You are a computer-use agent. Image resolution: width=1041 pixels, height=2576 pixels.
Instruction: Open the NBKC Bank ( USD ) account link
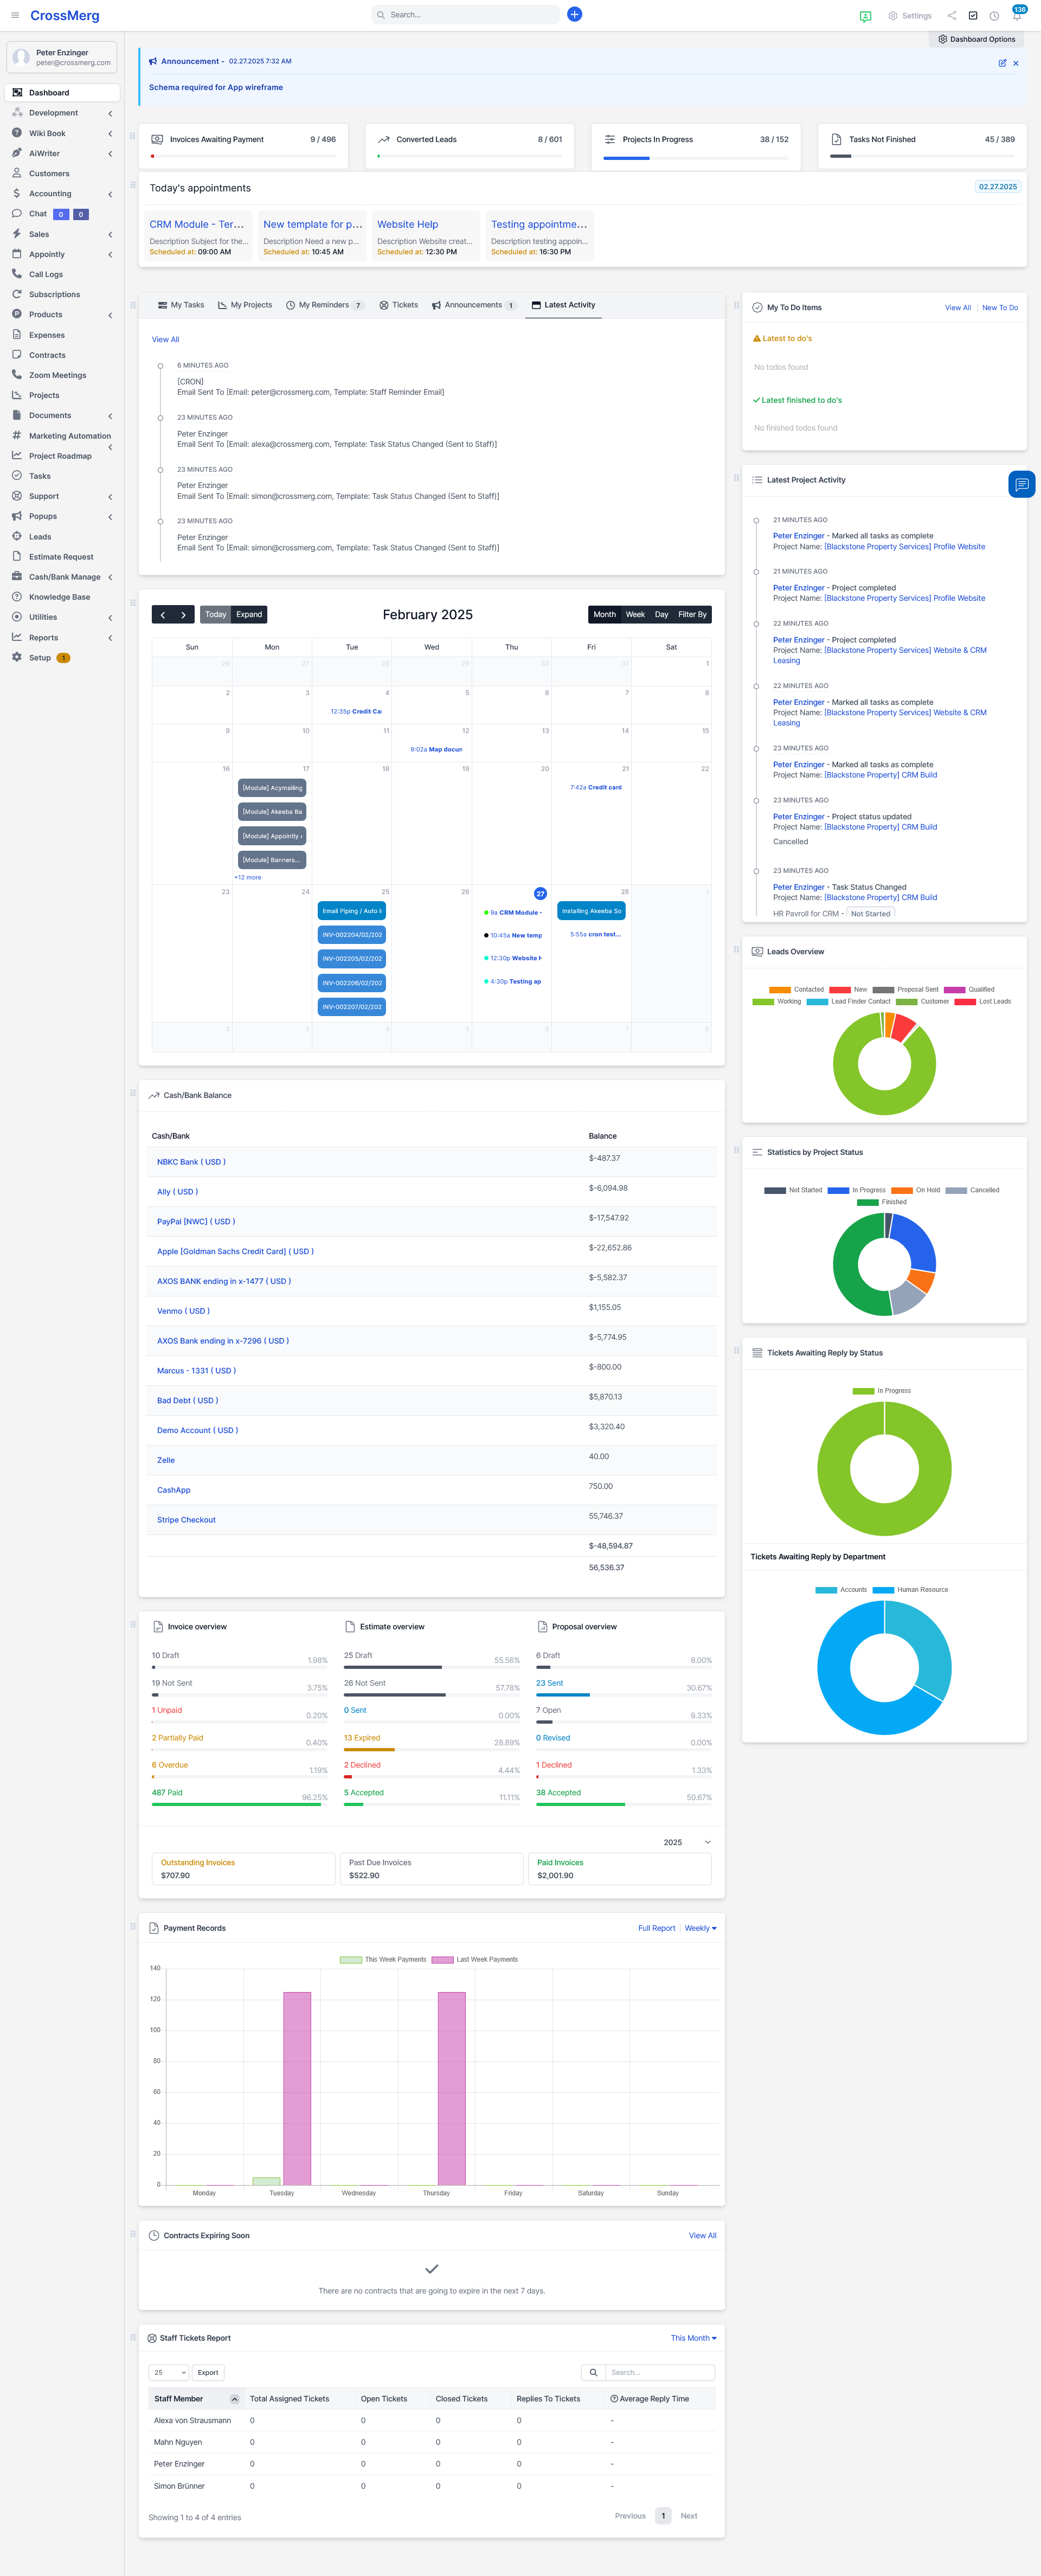pos(191,1162)
